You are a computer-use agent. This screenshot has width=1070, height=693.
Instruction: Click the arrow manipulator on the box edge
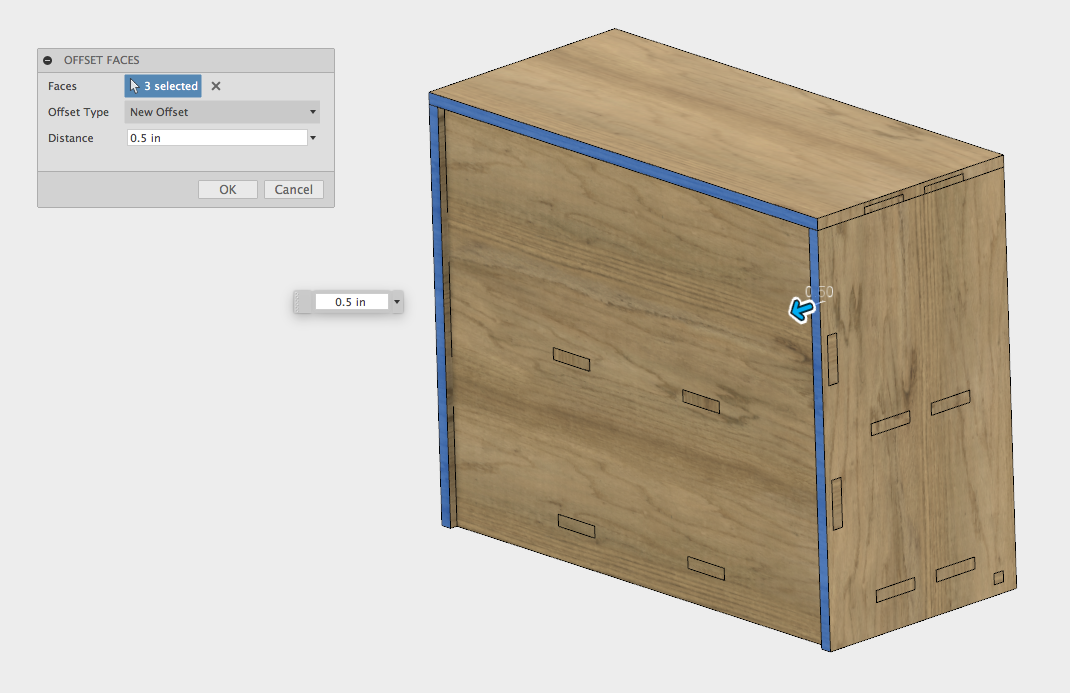(800, 310)
